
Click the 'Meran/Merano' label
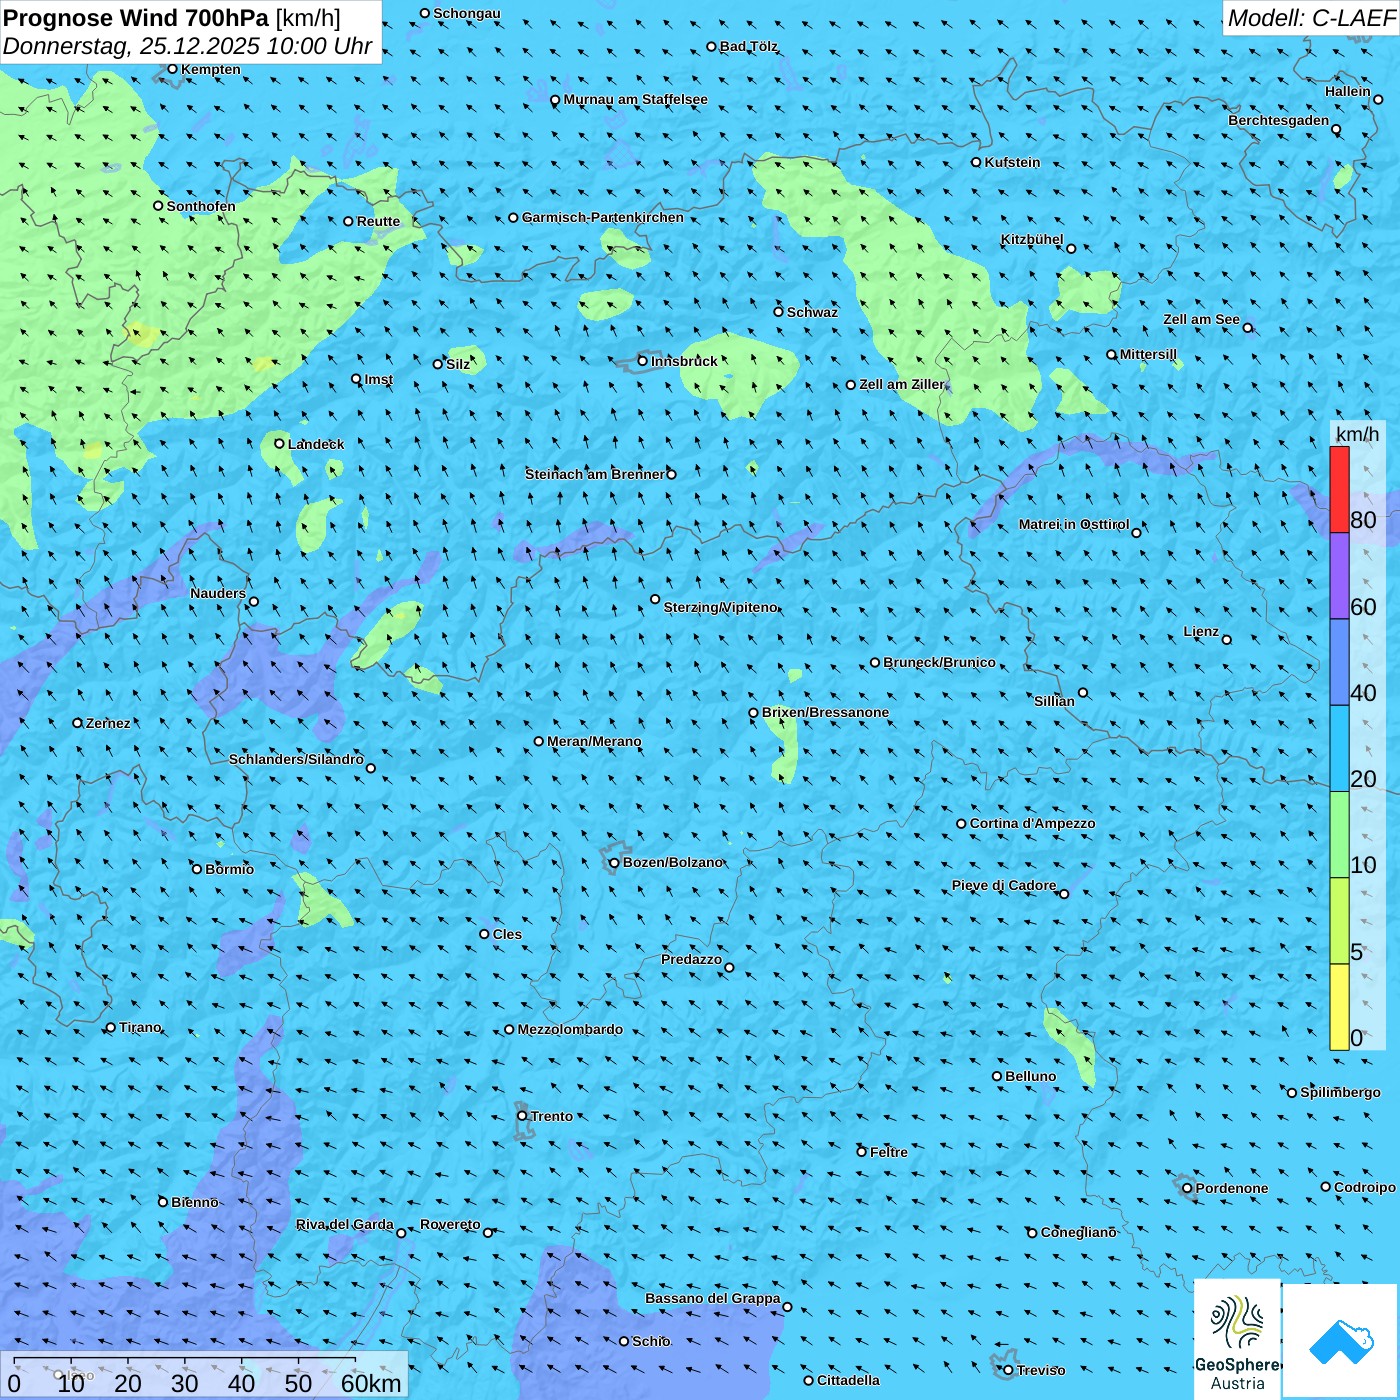click(594, 742)
